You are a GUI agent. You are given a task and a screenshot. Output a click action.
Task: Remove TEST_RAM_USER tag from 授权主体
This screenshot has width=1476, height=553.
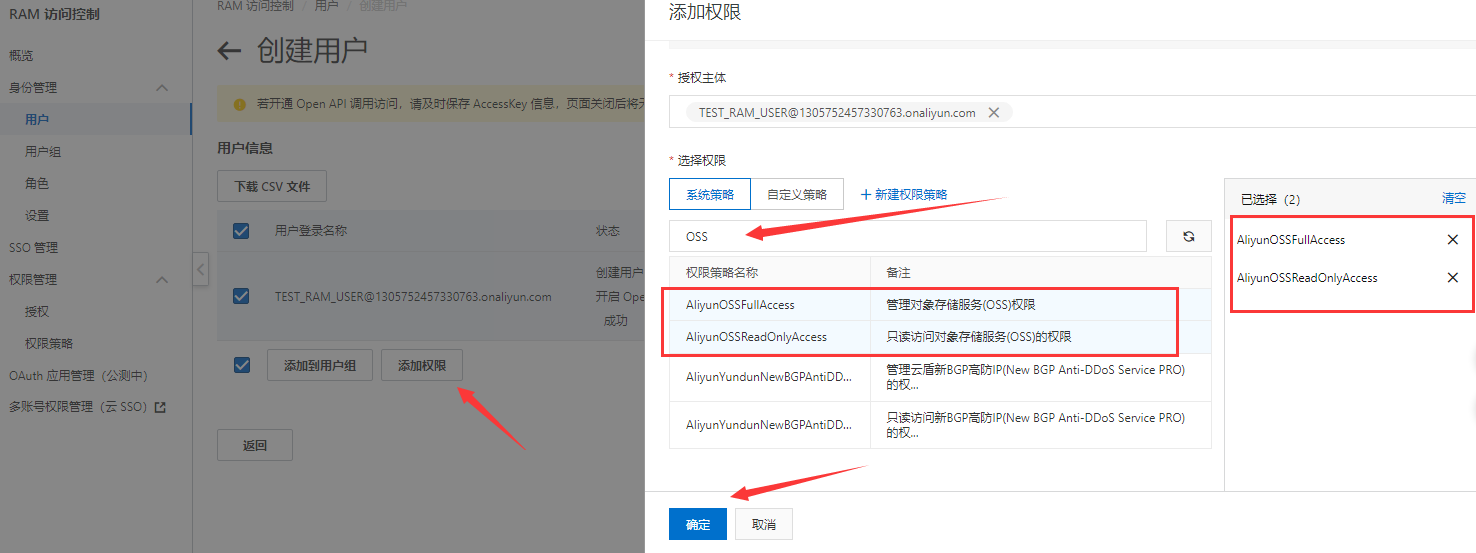point(994,113)
